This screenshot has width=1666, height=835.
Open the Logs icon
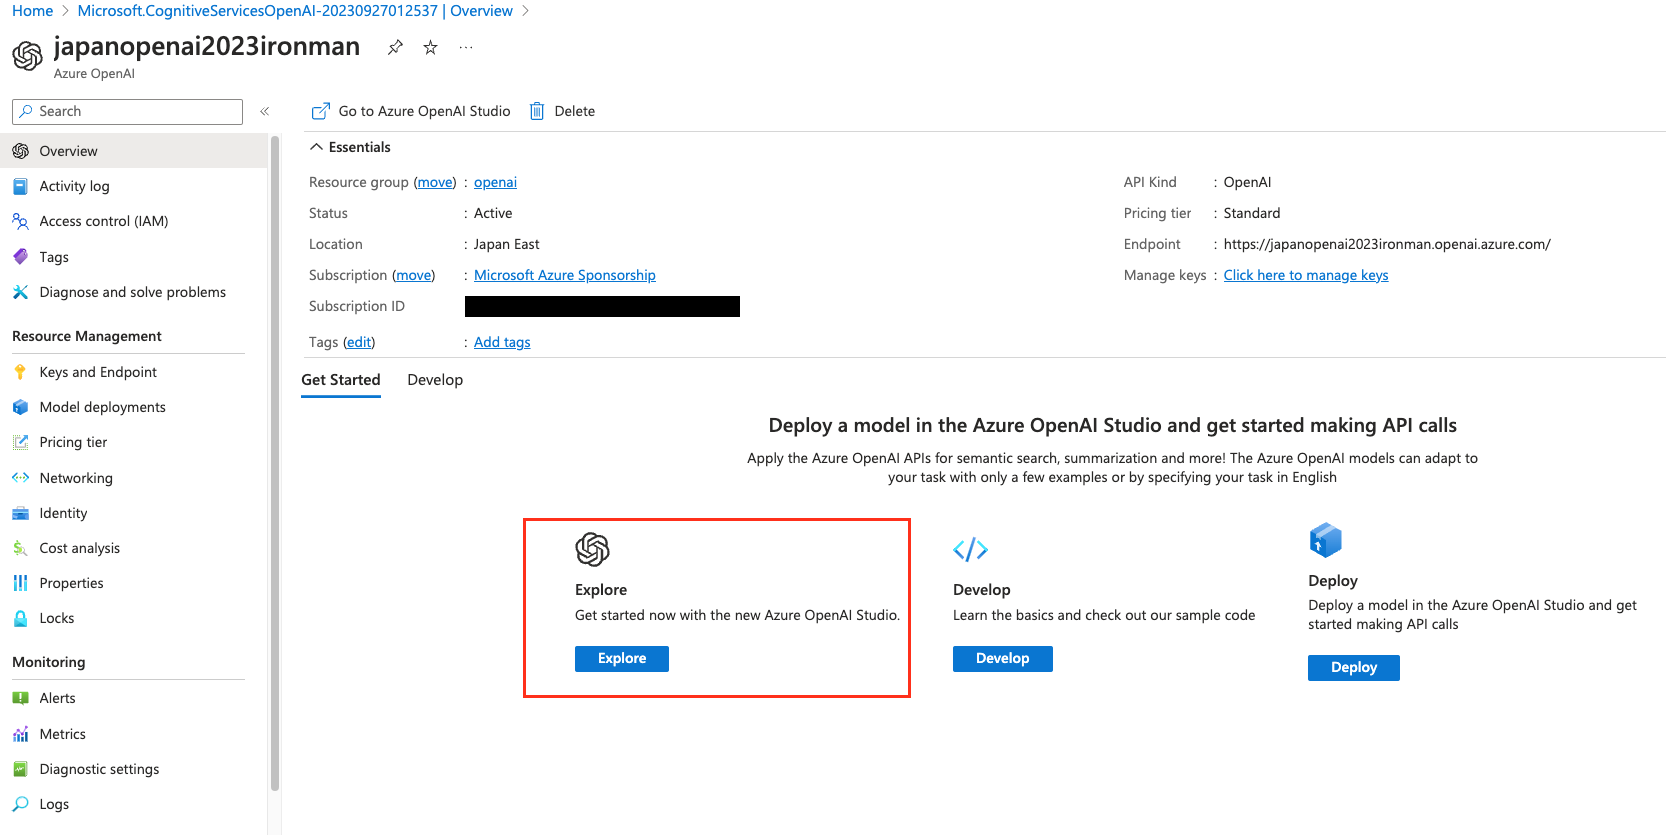[20, 804]
